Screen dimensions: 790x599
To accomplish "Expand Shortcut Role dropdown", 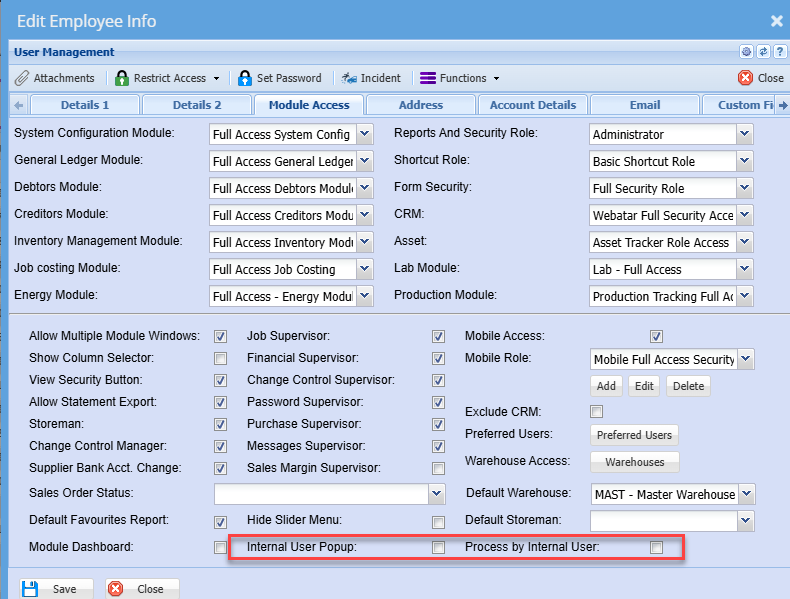I will pos(745,161).
